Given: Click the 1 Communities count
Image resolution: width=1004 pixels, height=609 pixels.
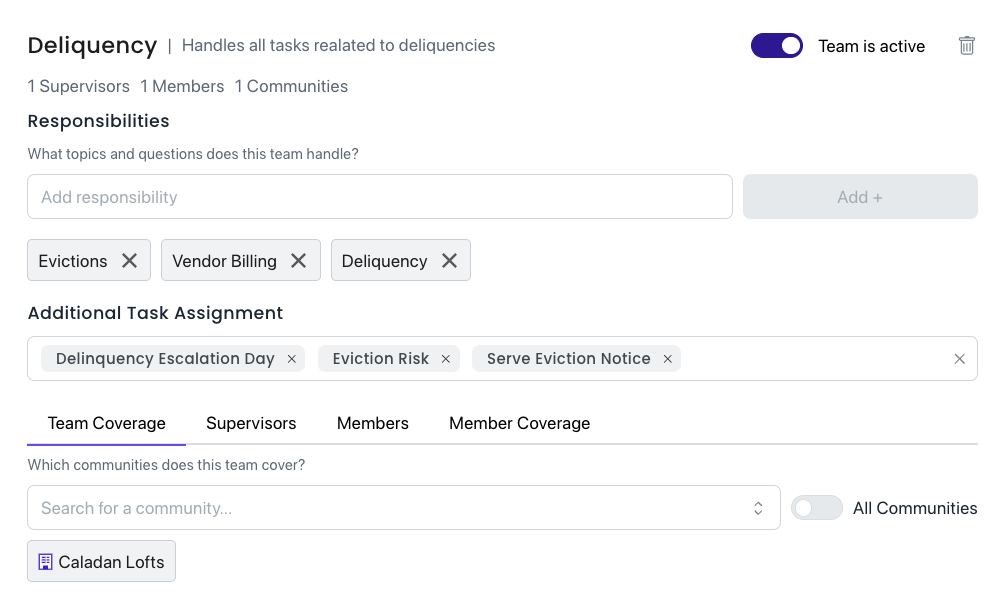Looking at the screenshot, I should 291,86.
